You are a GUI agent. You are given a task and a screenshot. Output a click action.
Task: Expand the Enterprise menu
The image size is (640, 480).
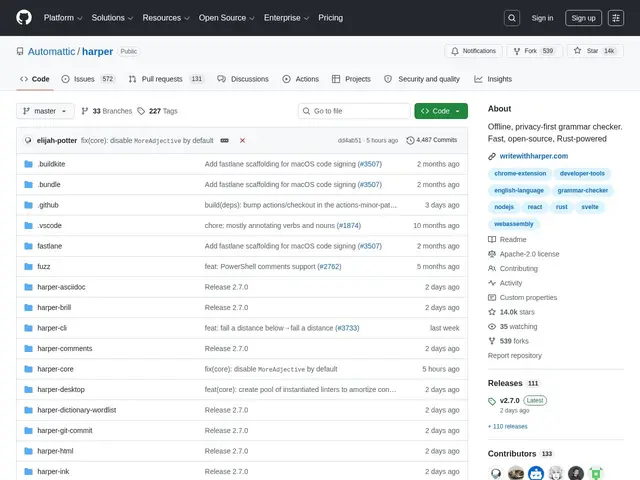click(286, 18)
